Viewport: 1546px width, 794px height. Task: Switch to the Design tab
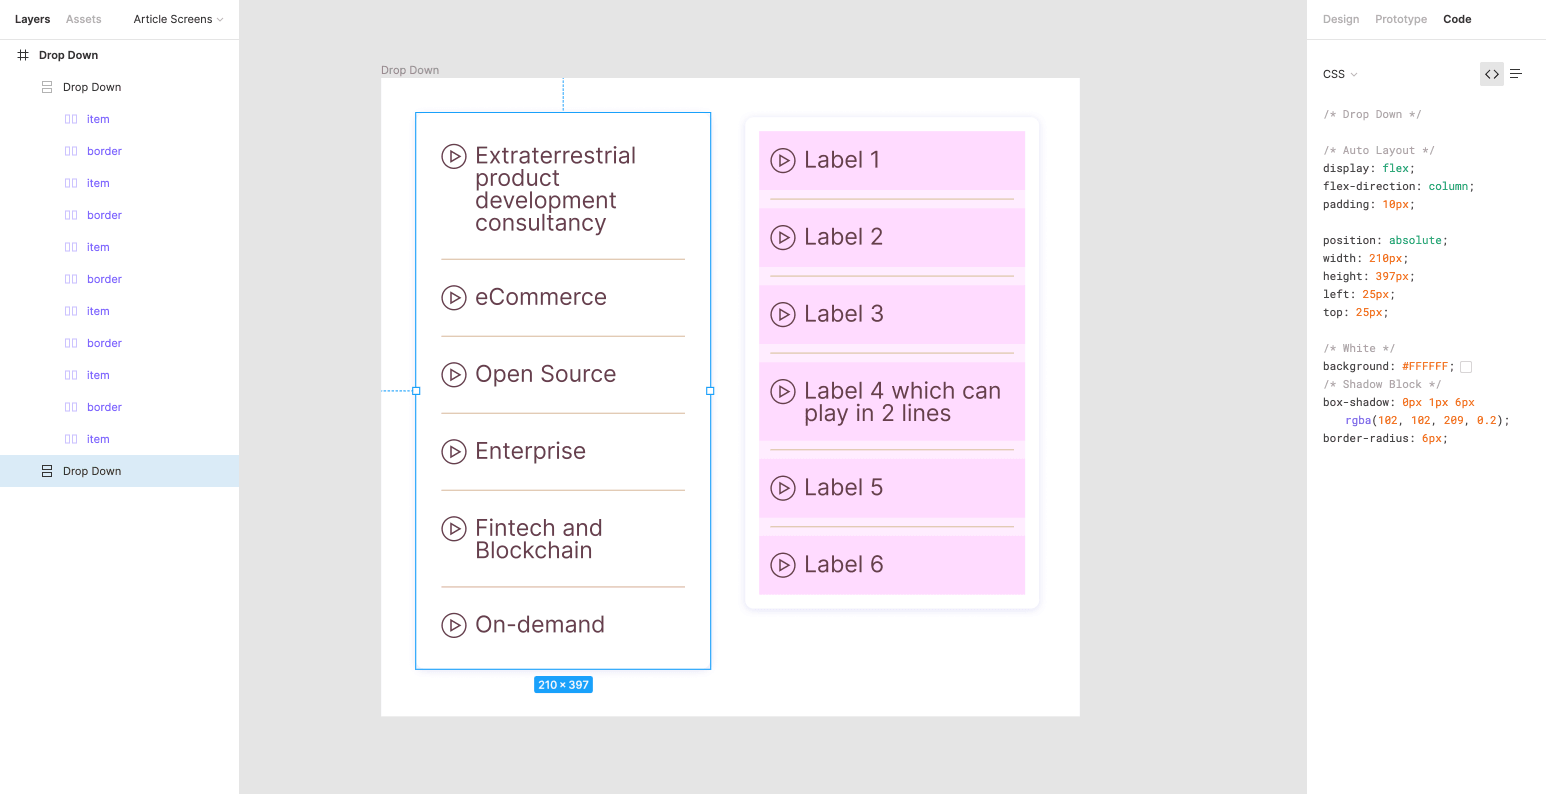[x=1340, y=19]
